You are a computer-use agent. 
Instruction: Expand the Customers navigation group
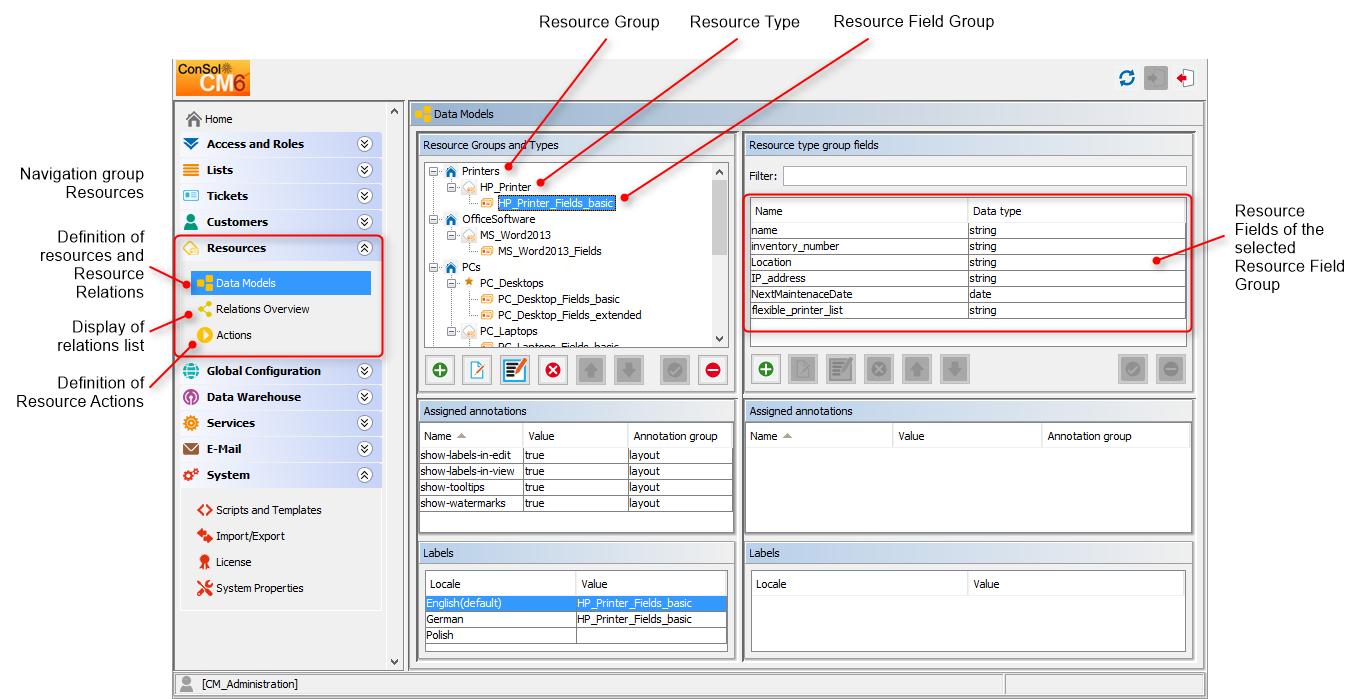coord(365,222)
